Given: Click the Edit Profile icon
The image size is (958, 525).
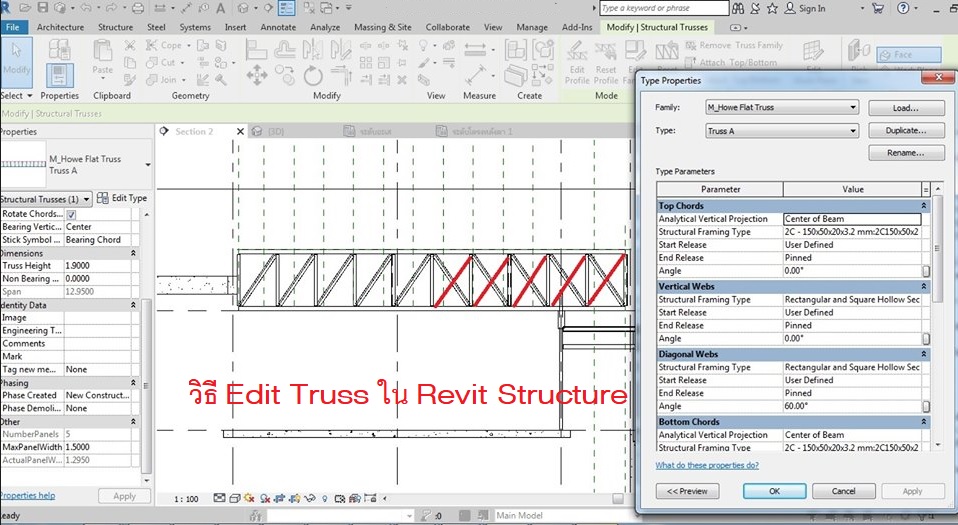Looking at the screenshot, I should tap(577, 62).
